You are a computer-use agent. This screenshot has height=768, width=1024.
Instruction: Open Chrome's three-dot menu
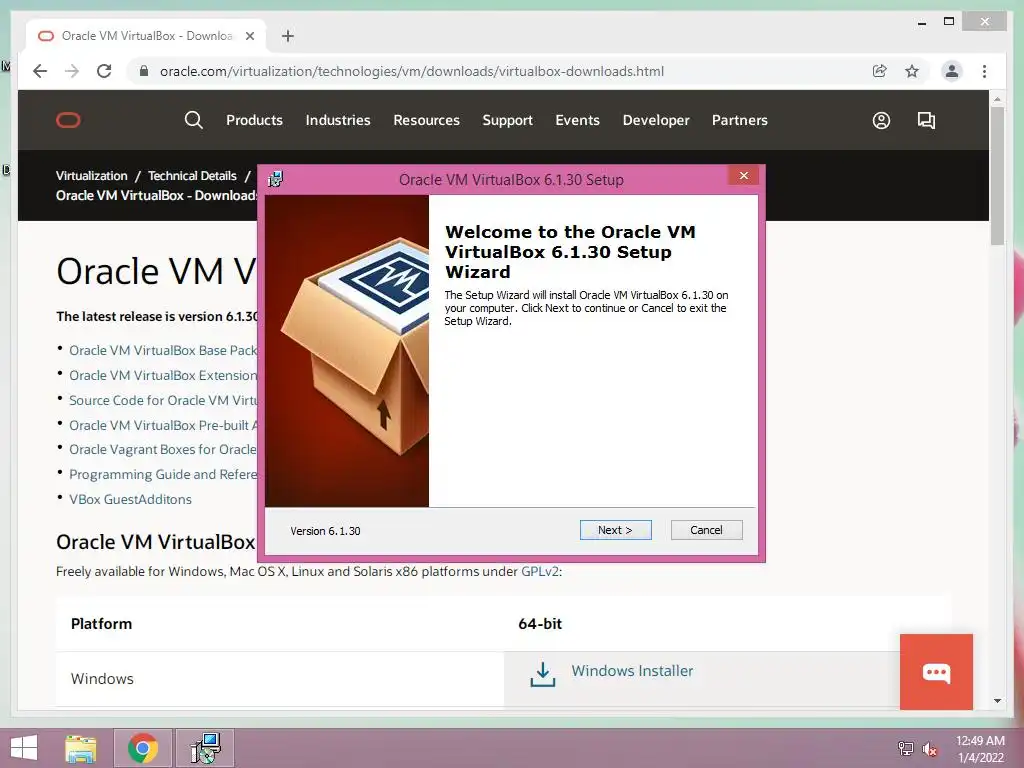click(x=984, y=71)
